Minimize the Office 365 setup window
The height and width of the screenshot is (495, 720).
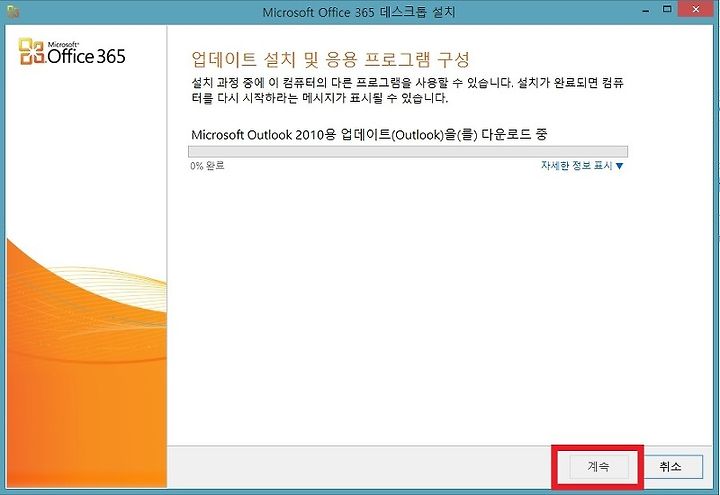[647, 11]
